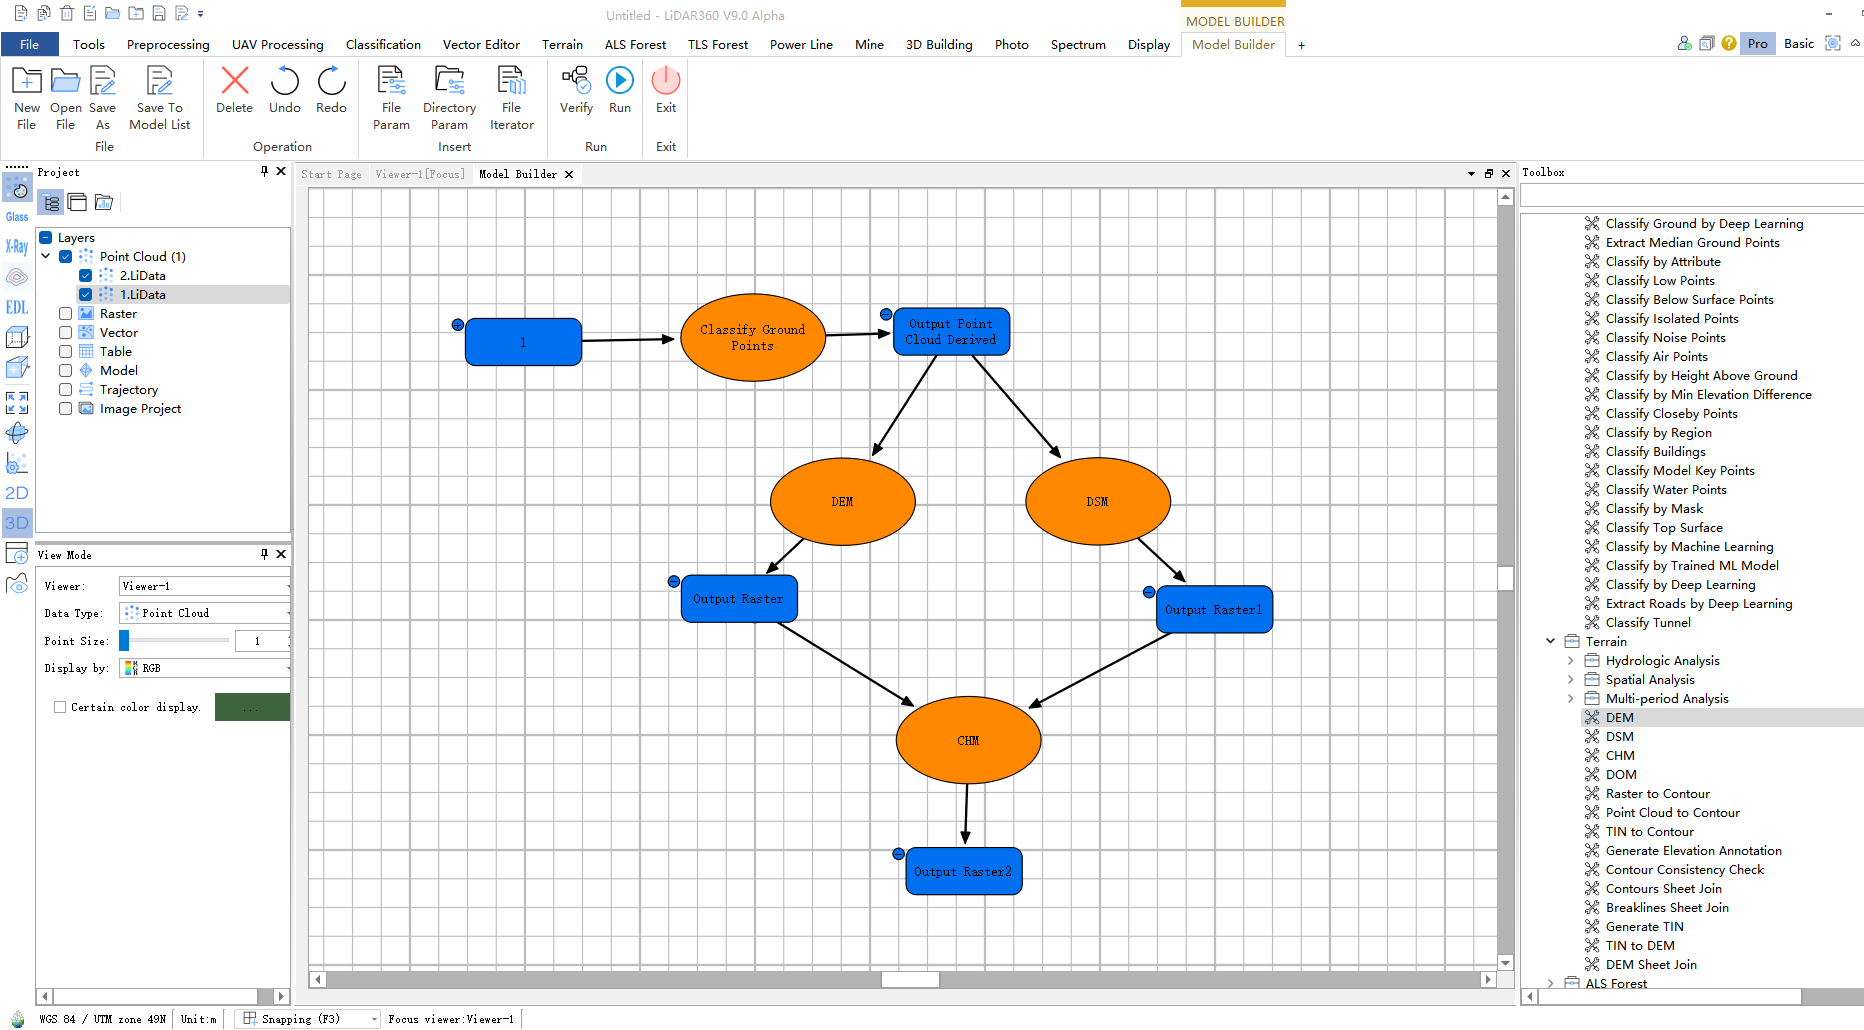The width and height of the screenshot is (1864, 1030).
Task: Click the Undo arrow icon
Action: (284, 81)
